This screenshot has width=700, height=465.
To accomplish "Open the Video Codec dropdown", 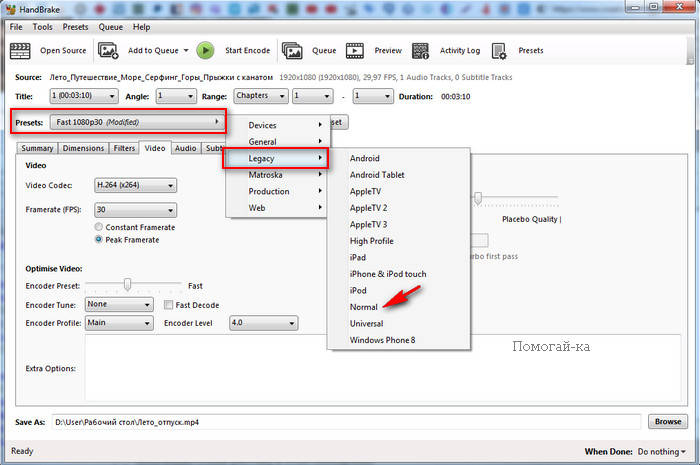I will point(135,185).
